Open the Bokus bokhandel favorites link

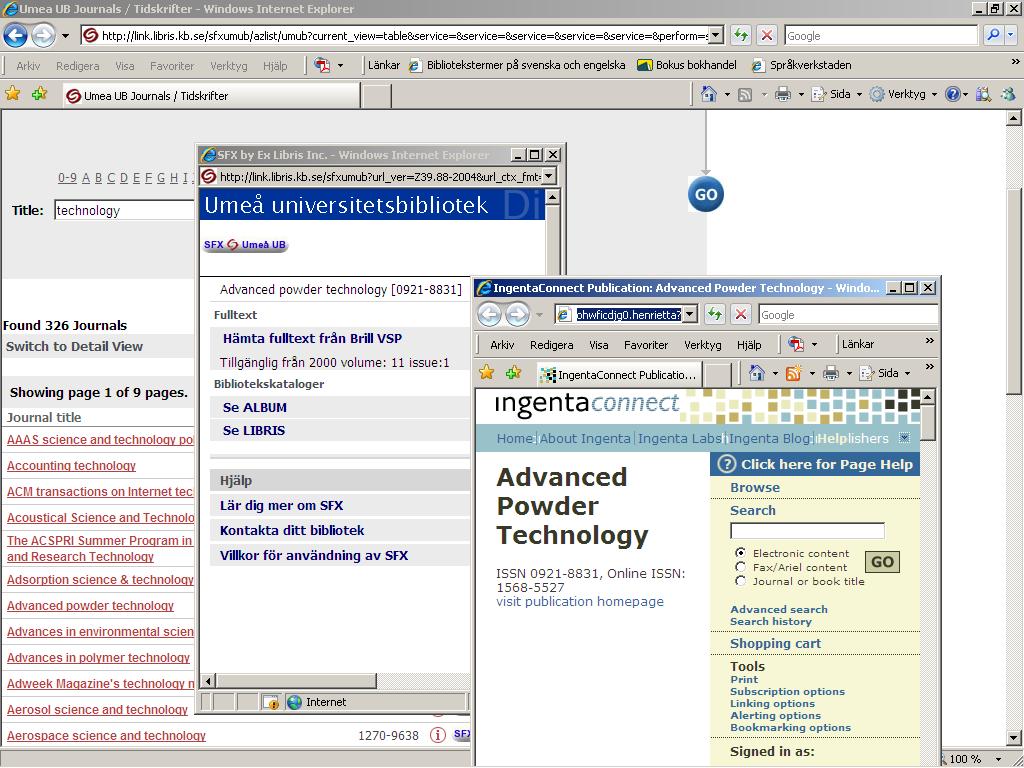tap(687, 65)
